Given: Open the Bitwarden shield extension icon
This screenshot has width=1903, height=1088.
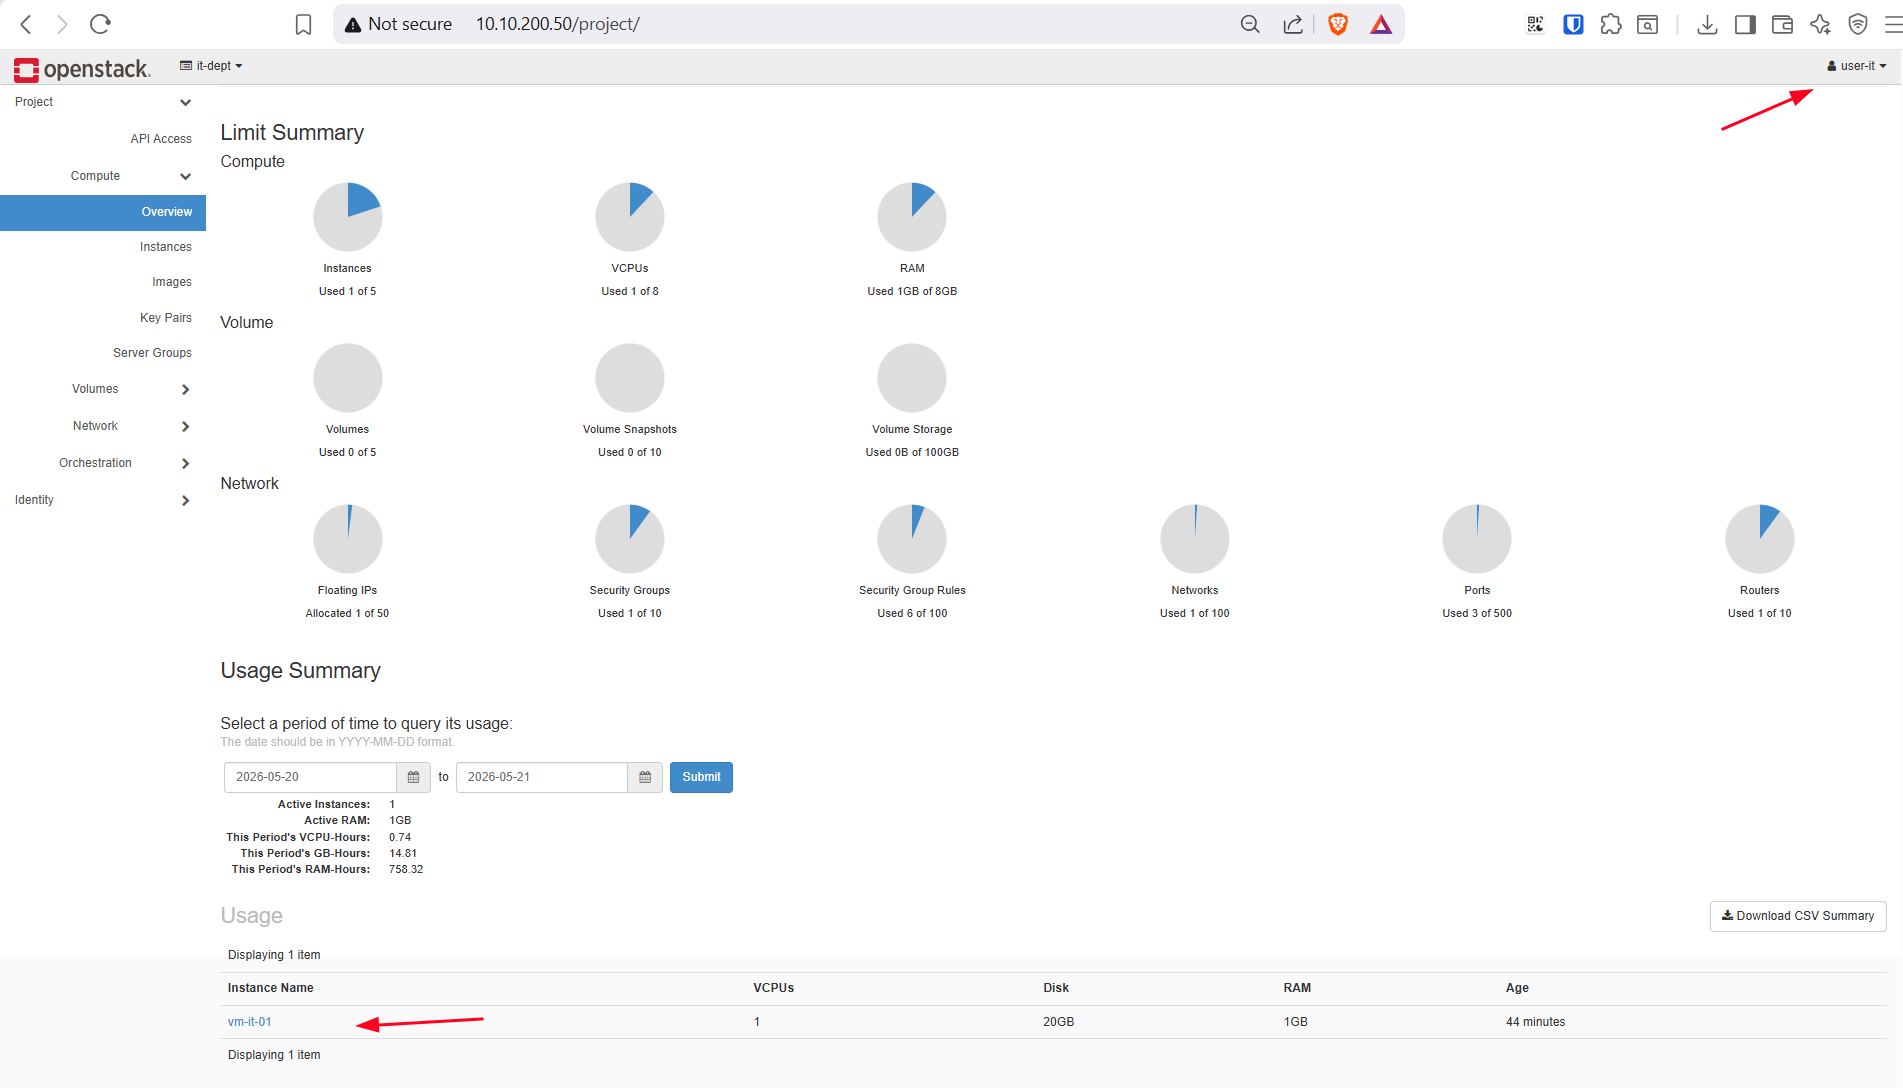Looking at the screenshot, I should (x=1573, y=24).
